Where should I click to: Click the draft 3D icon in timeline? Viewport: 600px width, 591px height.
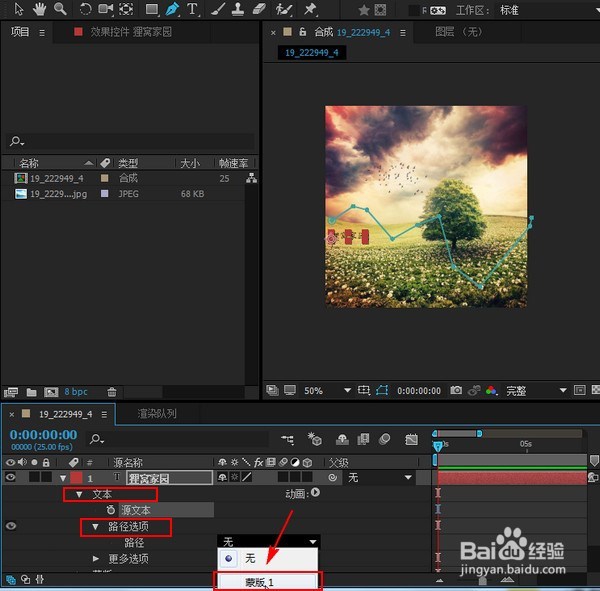[x=315, y=439]
